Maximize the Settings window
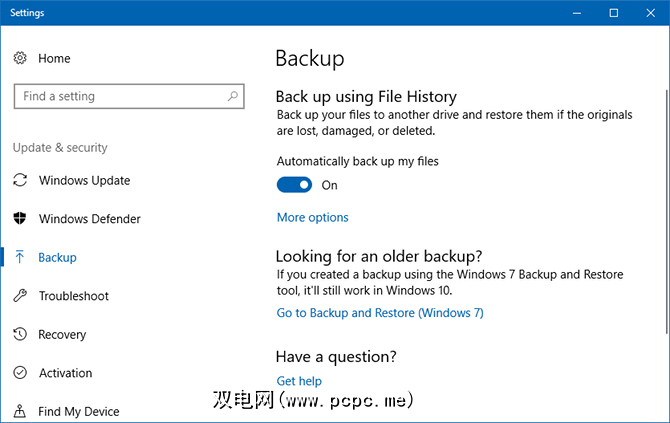This screenshot has width=670, height=423. point(614,13)
